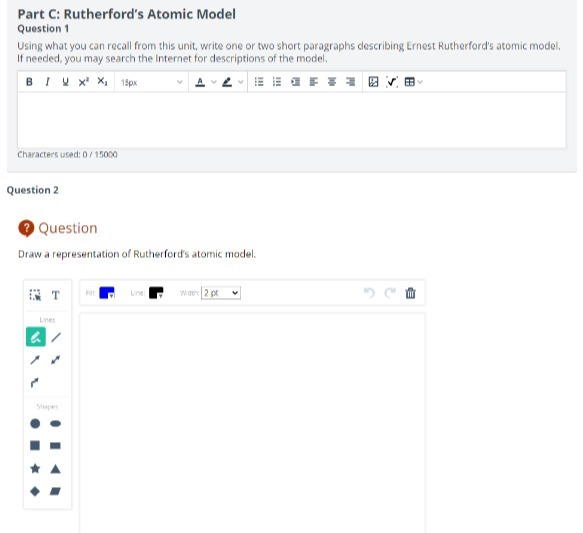Select the ellipse shape tool

pos(55,423)
